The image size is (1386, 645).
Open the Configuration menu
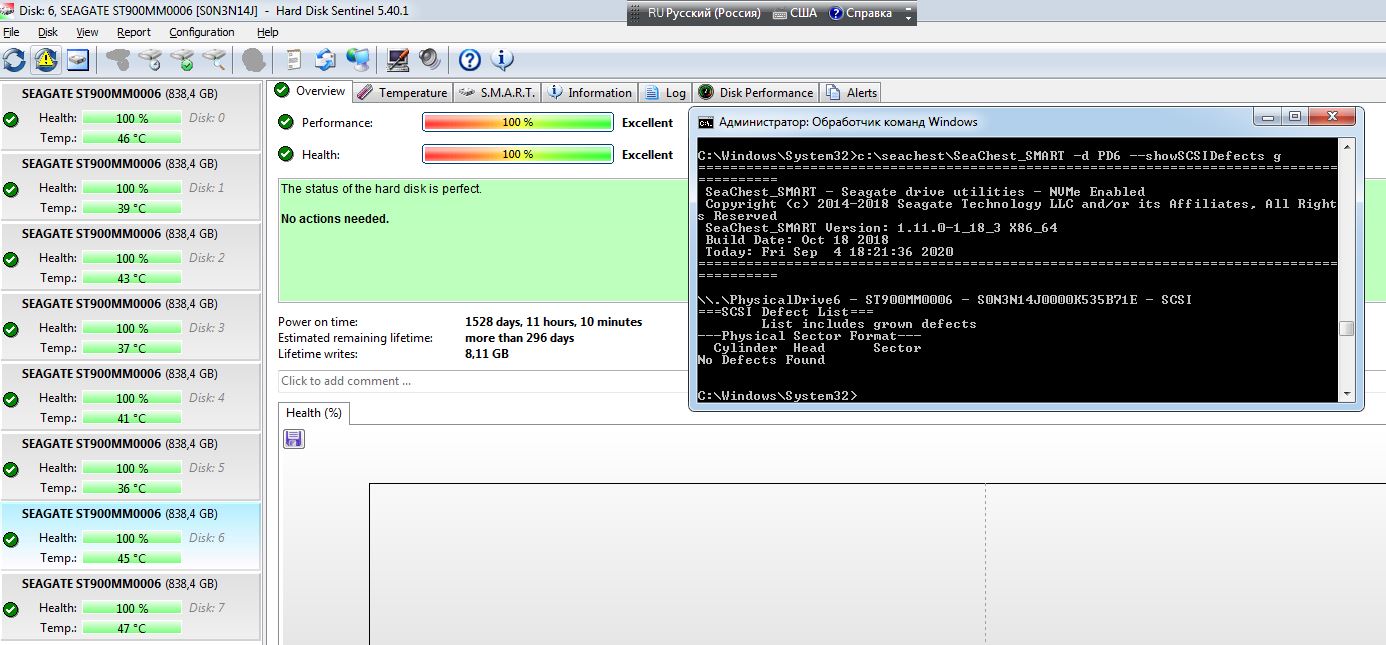[x=202, y=32]
